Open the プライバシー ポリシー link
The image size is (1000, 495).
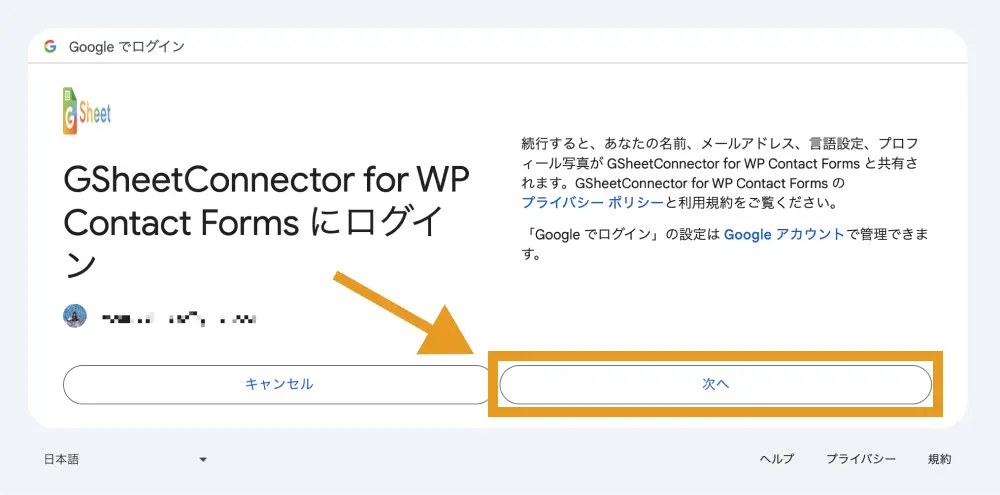tap(592, 202)
